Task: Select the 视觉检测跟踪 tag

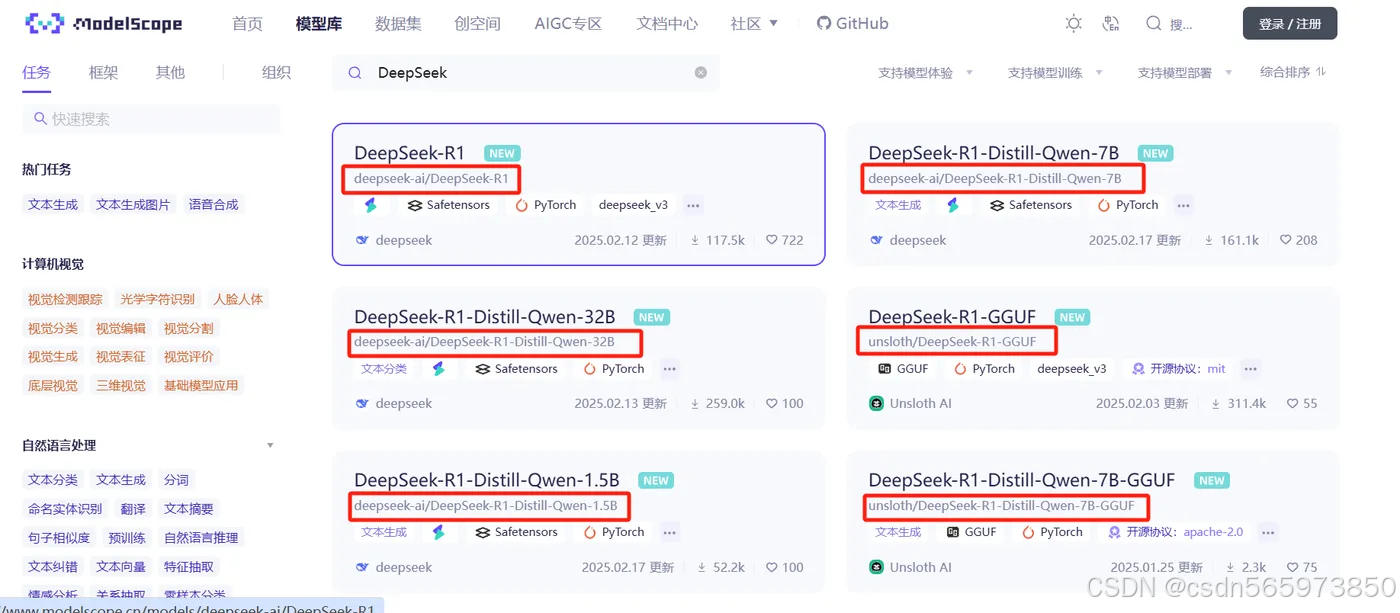Action: click(x=65, y=299)
